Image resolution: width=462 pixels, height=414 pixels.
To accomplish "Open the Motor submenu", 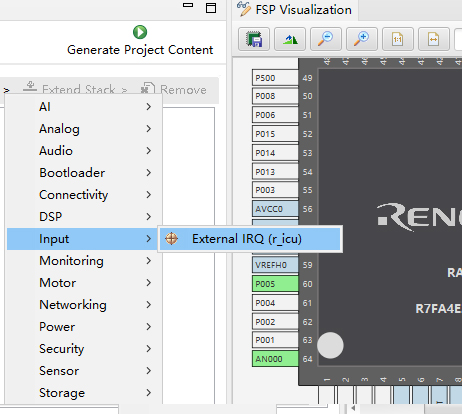I will [85, 283].
